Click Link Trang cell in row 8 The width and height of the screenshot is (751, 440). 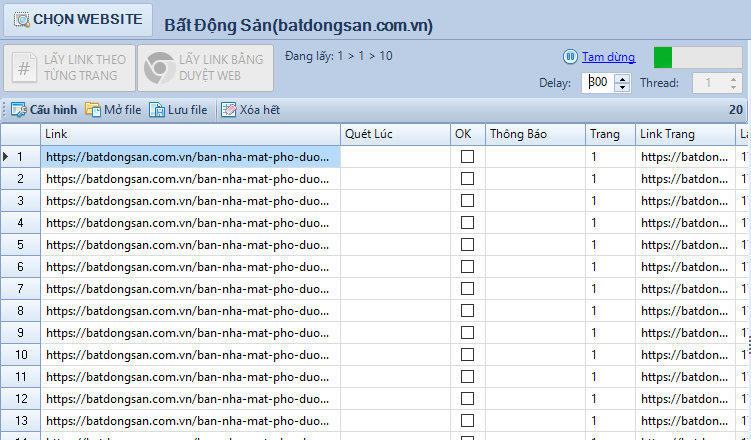point(685,311)
